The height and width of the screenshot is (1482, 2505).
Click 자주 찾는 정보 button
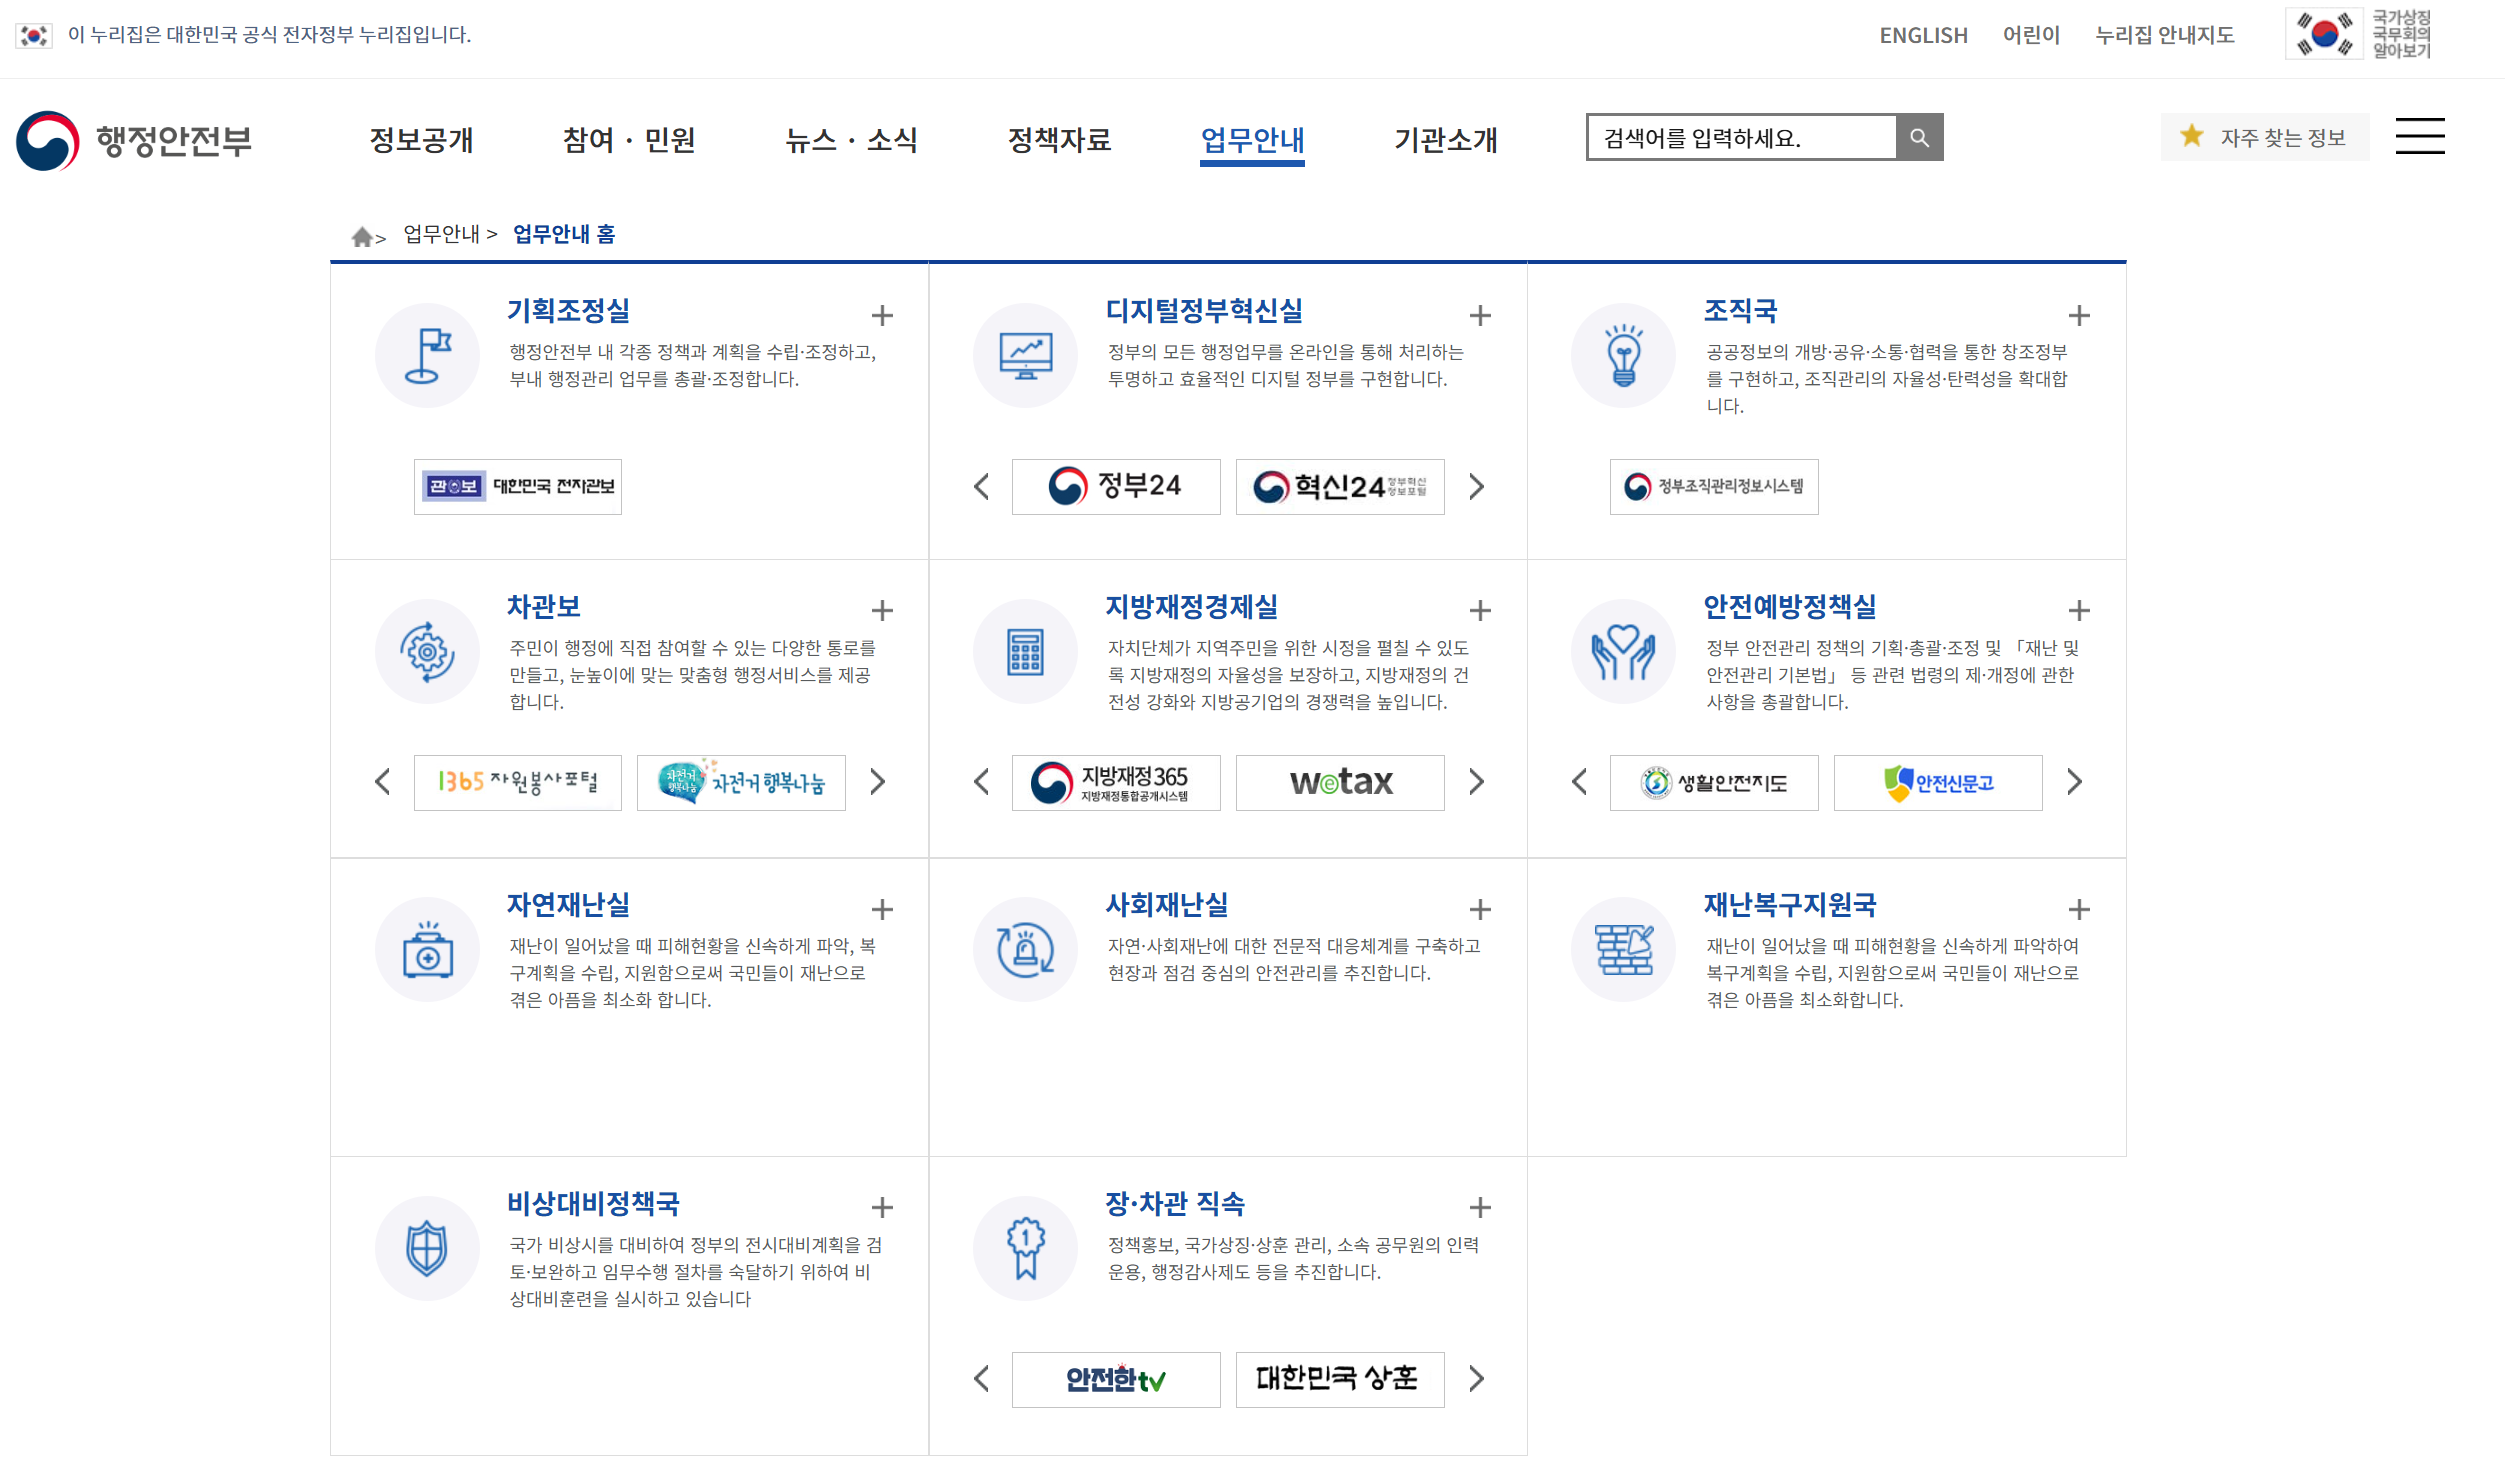[2263, 138]
